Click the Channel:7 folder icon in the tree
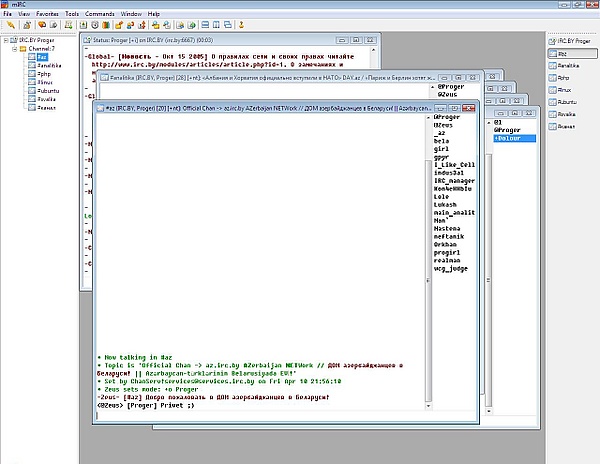Viewport: 600px width, 464px height. coord(22,47)
